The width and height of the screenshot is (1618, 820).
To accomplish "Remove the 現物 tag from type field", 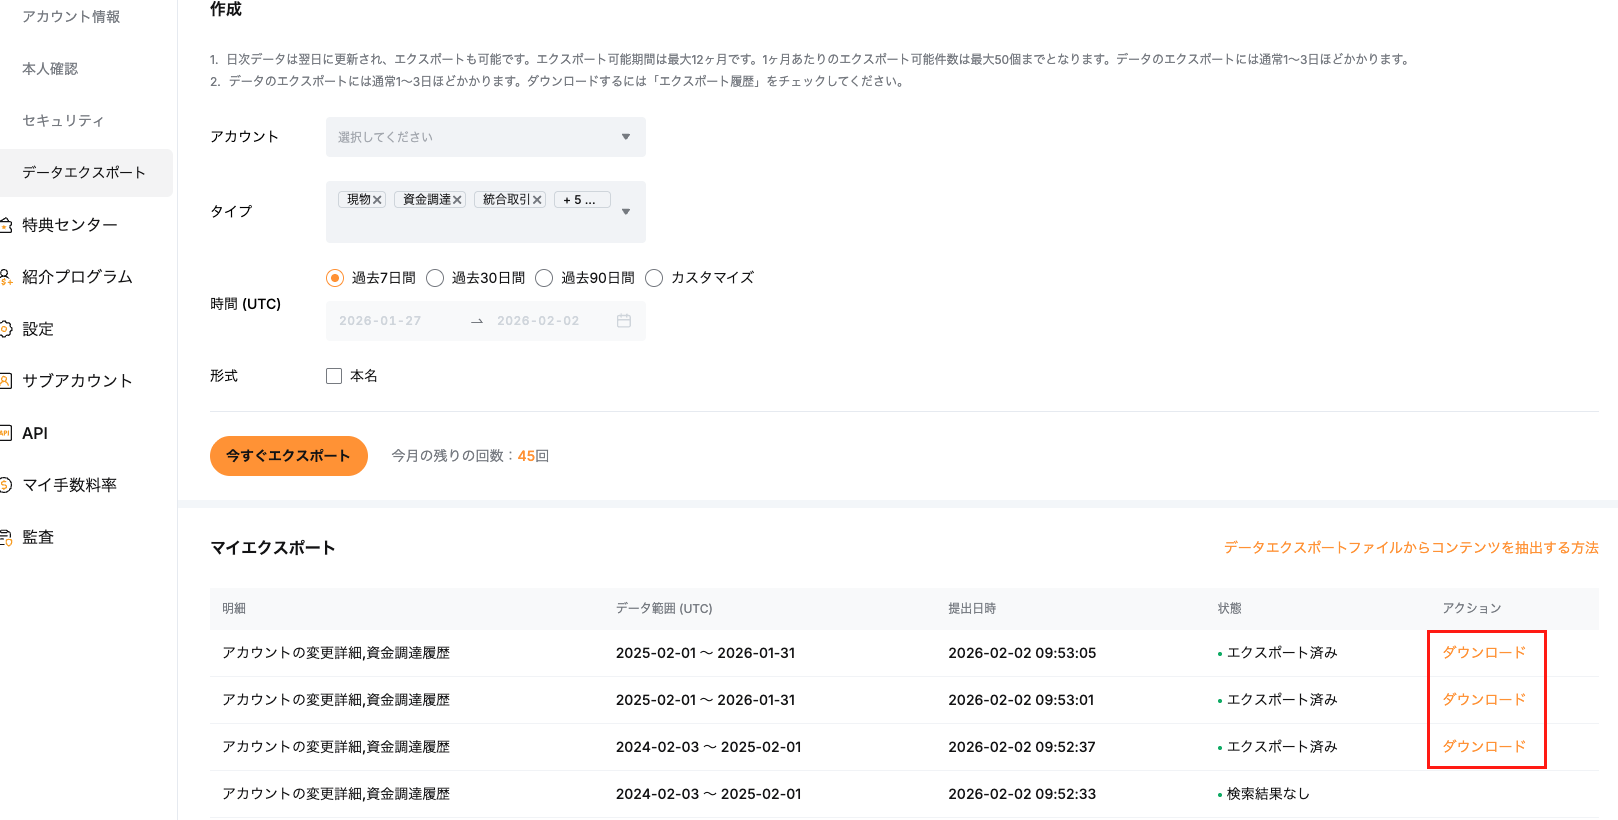I will click(377, 200).
